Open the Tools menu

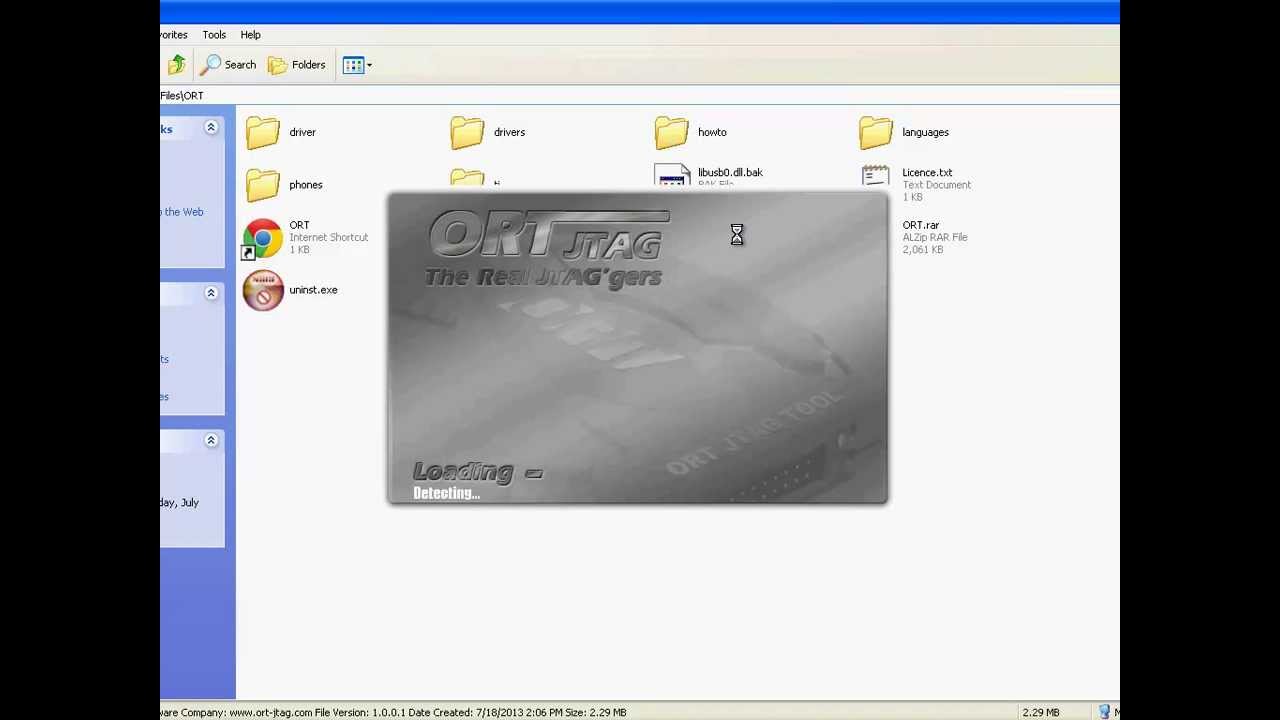(x=214, y=35)
